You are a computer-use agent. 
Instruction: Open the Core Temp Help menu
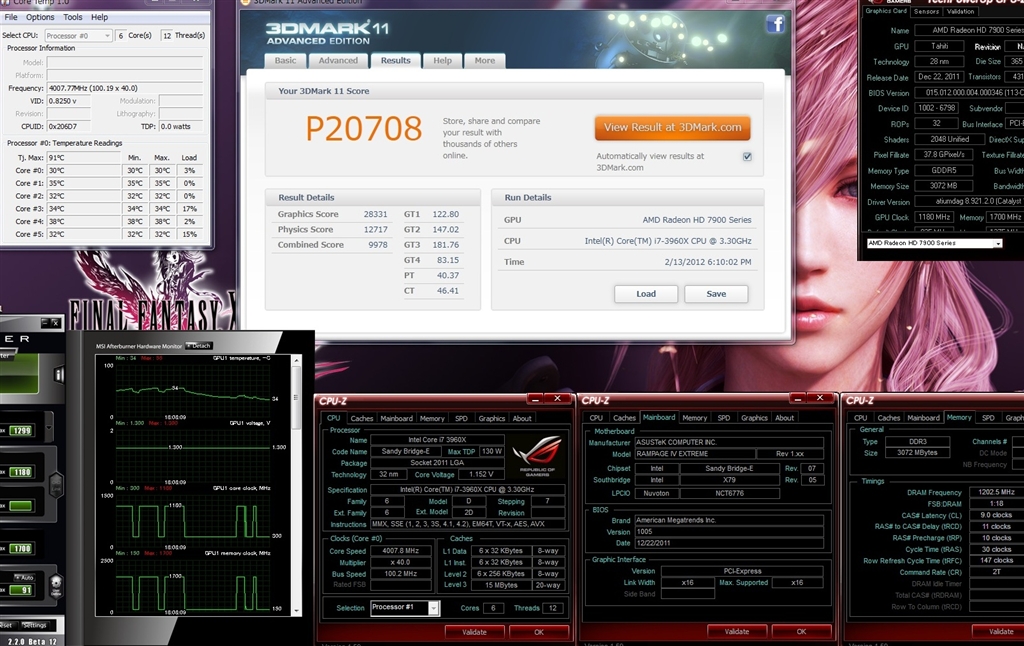tap(99, 17)
